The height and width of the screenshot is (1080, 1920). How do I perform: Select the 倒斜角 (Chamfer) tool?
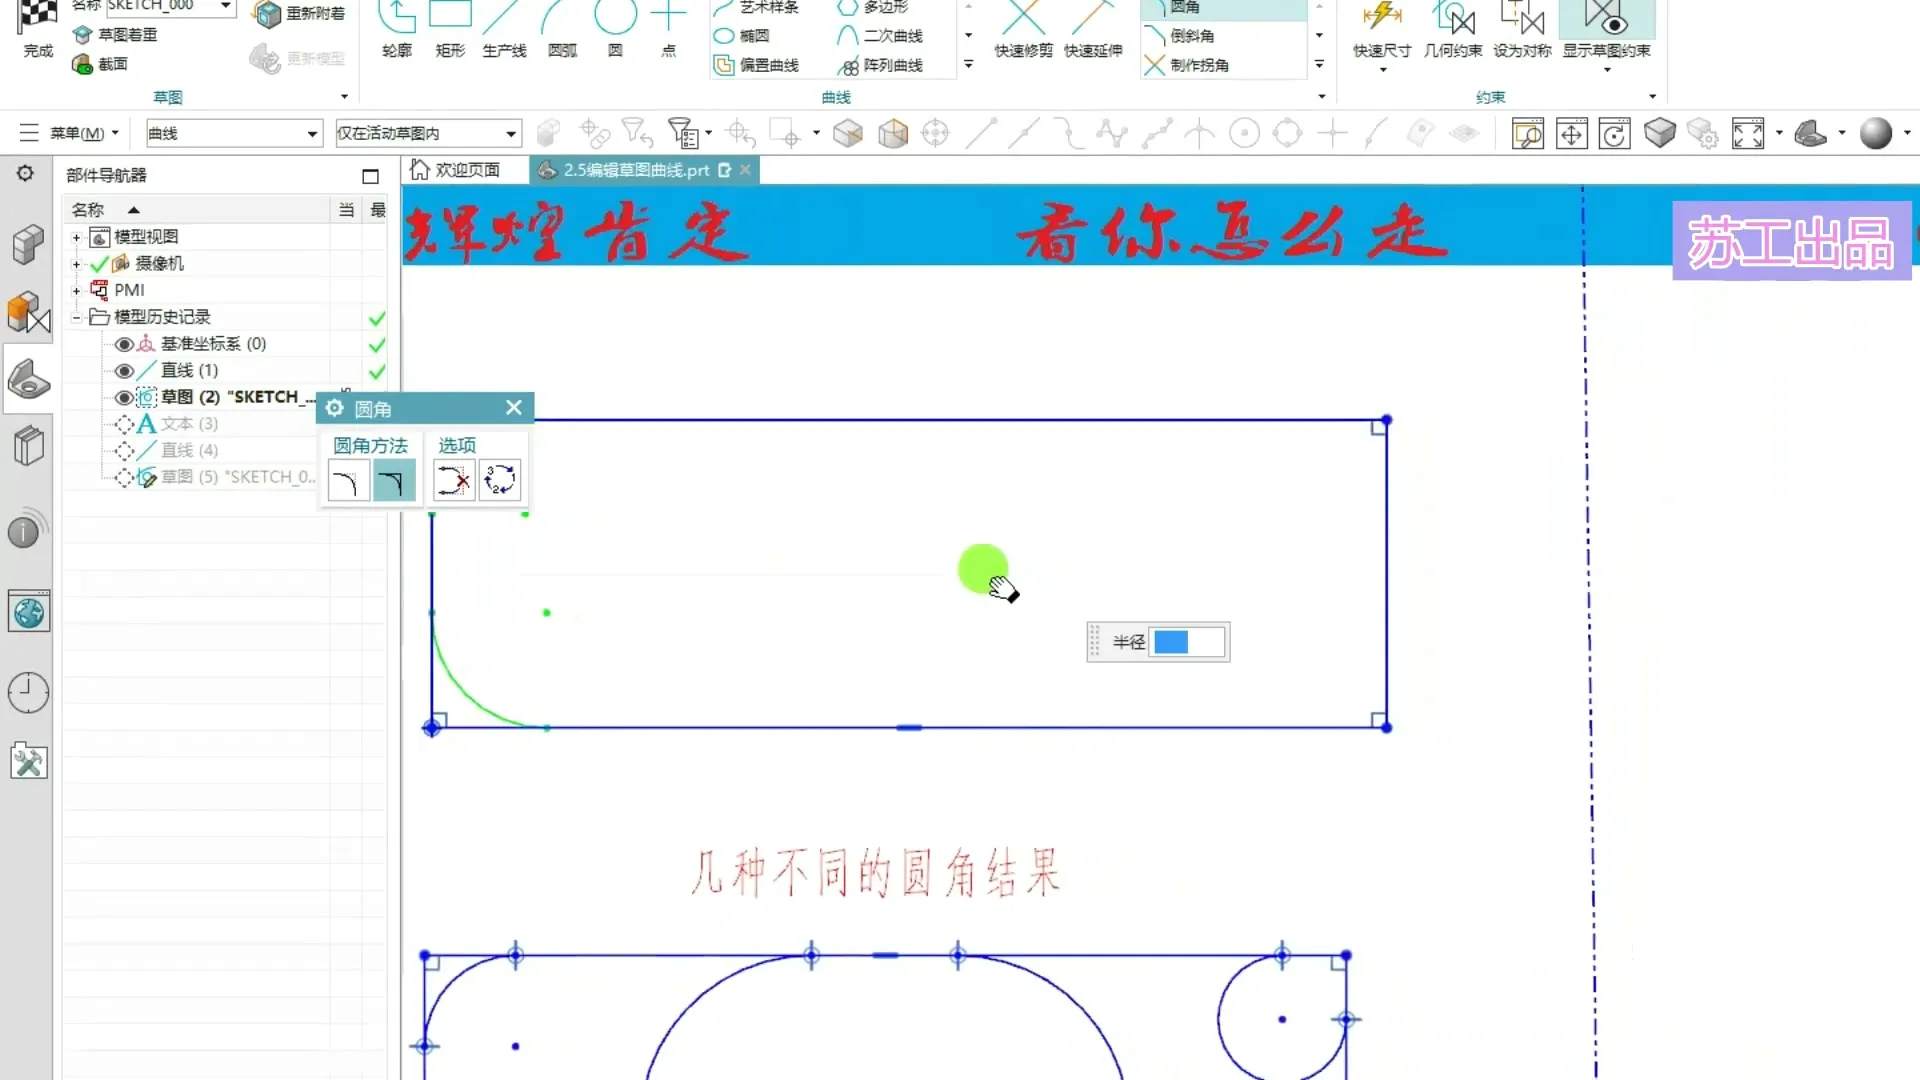(1190, 36)
